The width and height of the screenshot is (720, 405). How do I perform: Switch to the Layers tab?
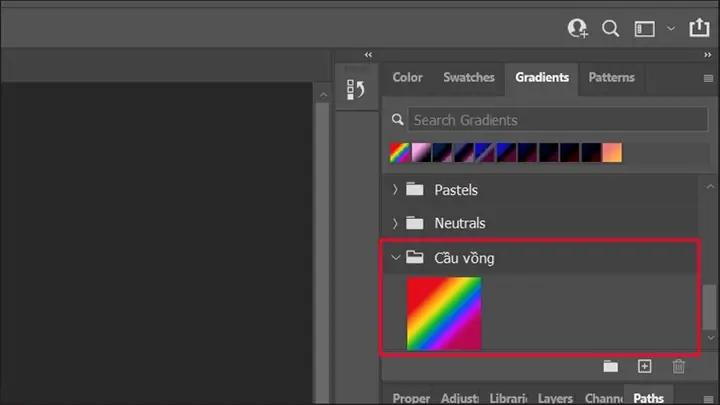click(x=556, y=398)
